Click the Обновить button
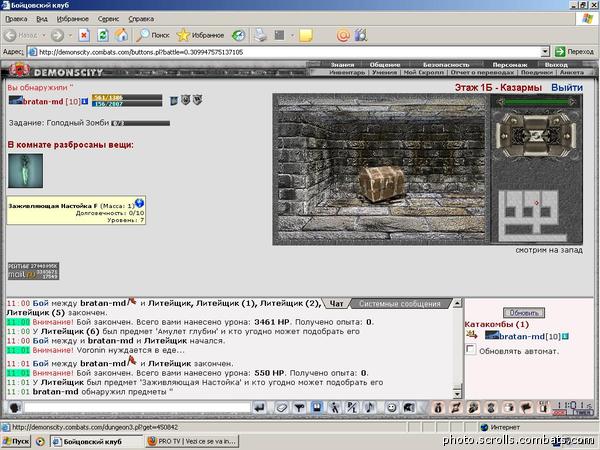Screen dimensions: 600x450 (524, 313)
